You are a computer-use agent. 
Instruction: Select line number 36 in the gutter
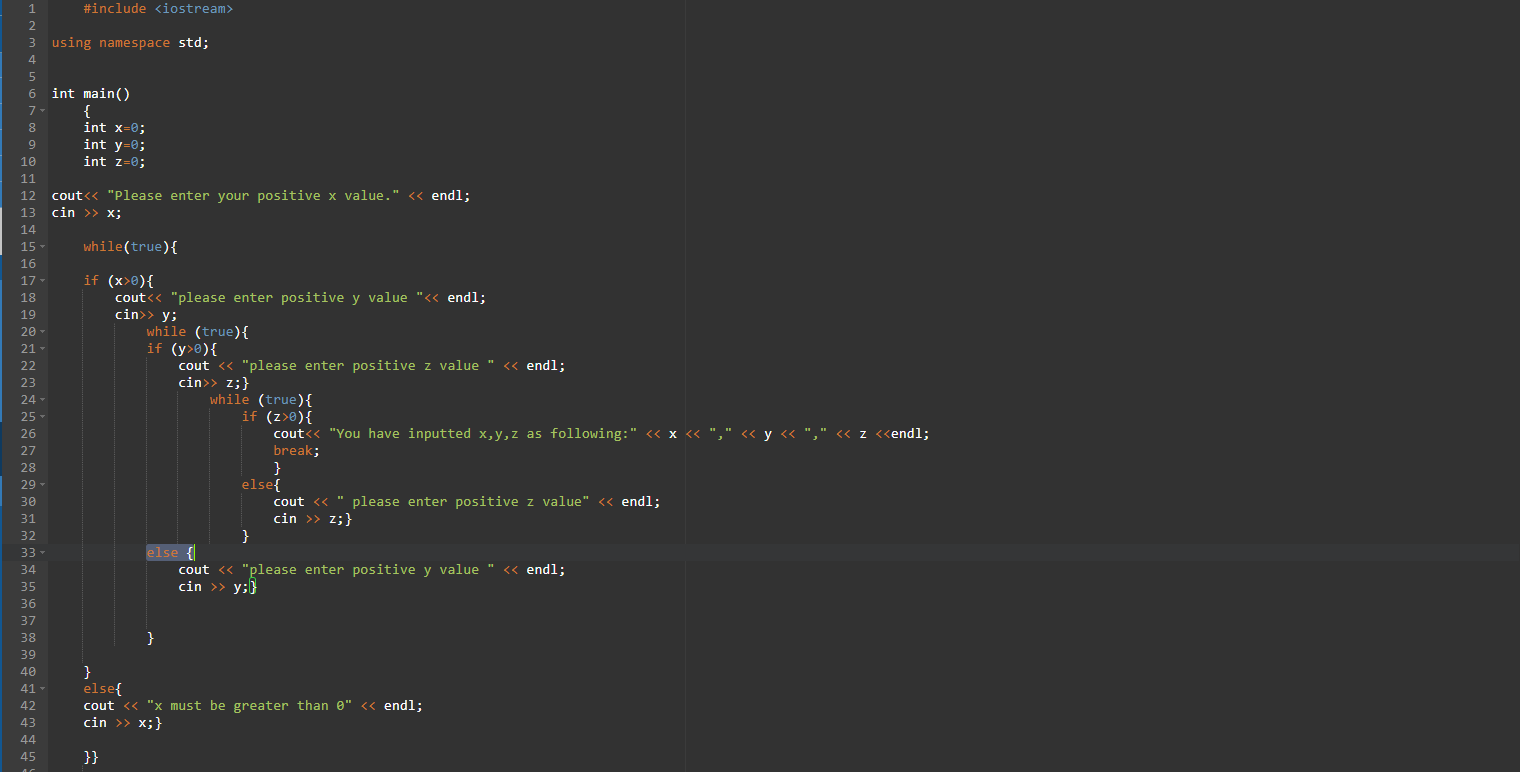coord(28,603)
